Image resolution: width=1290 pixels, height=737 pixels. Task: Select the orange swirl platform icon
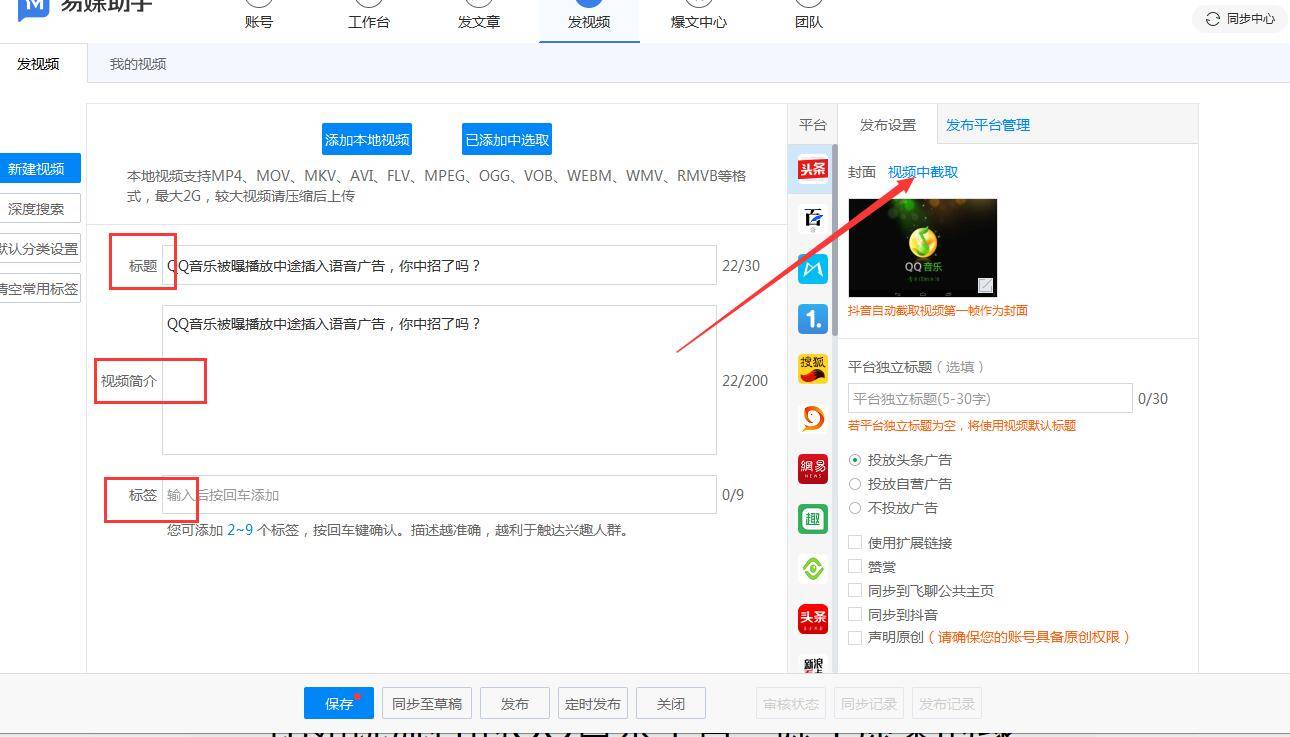pos(813,419)
